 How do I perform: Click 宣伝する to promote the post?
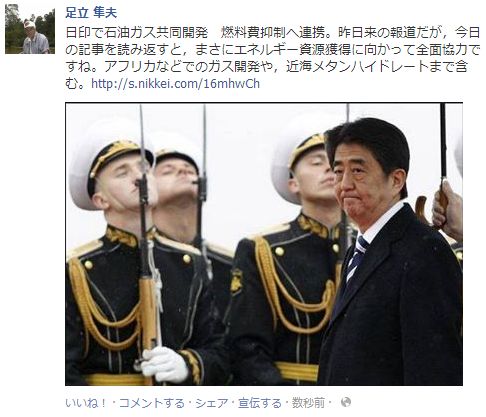tap(260, 403)
